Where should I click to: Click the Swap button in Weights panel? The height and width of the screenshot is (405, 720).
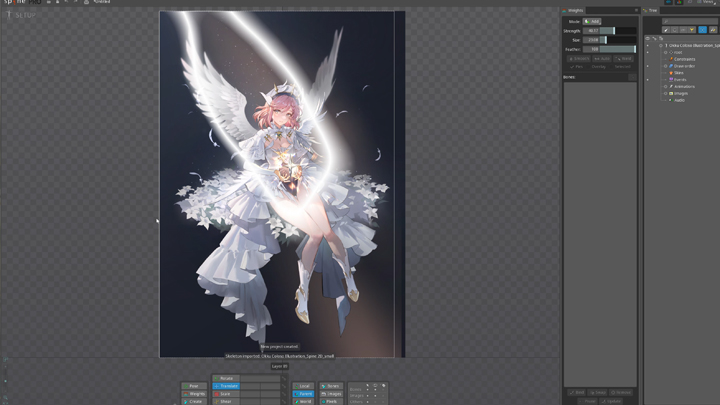(x=598, y=393)
